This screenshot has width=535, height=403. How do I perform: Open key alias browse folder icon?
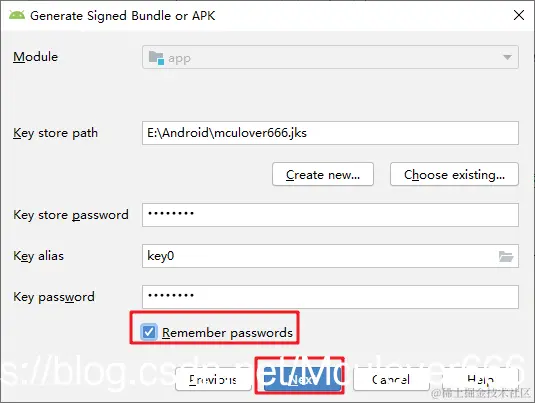coord(506,256)
